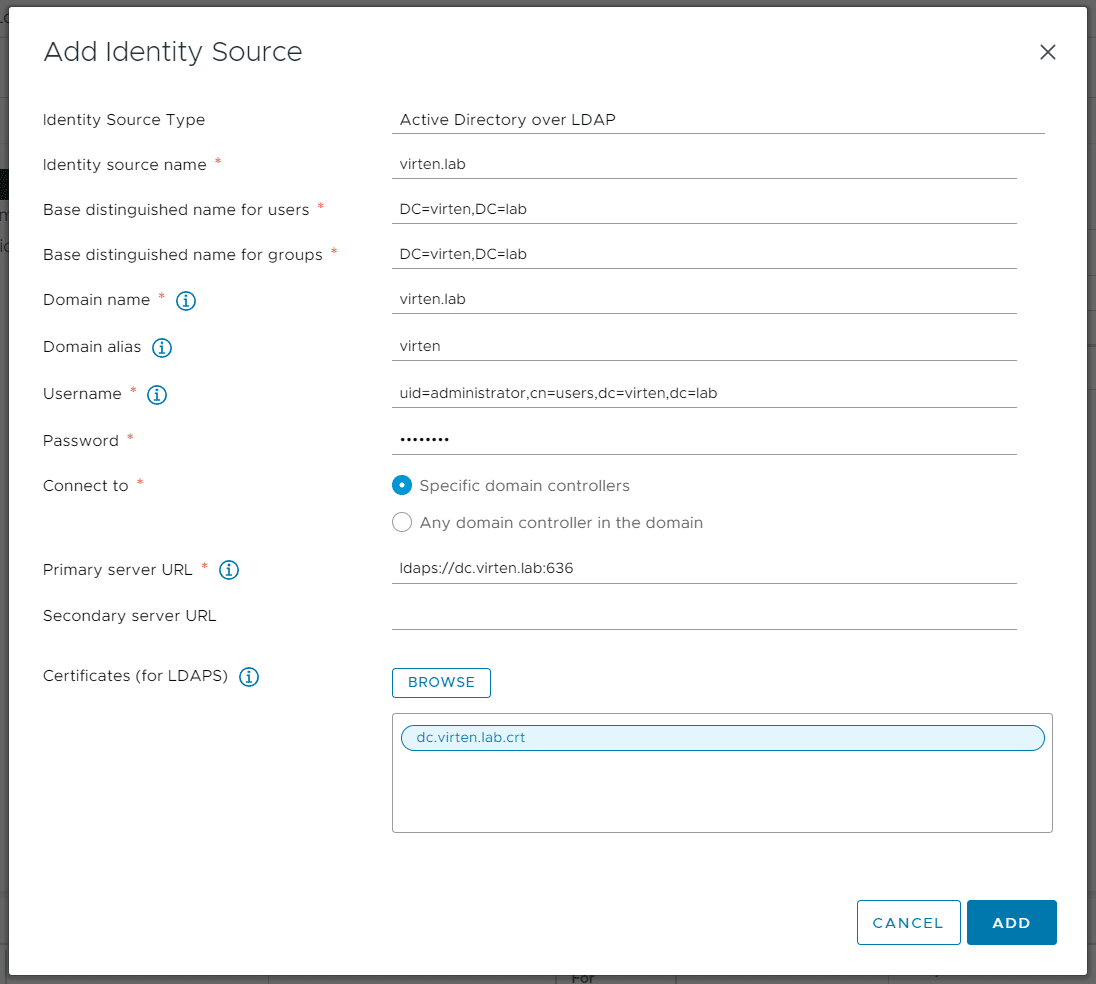
Task: Choose Any domain controller in the domain
Action: coord(402,522)
